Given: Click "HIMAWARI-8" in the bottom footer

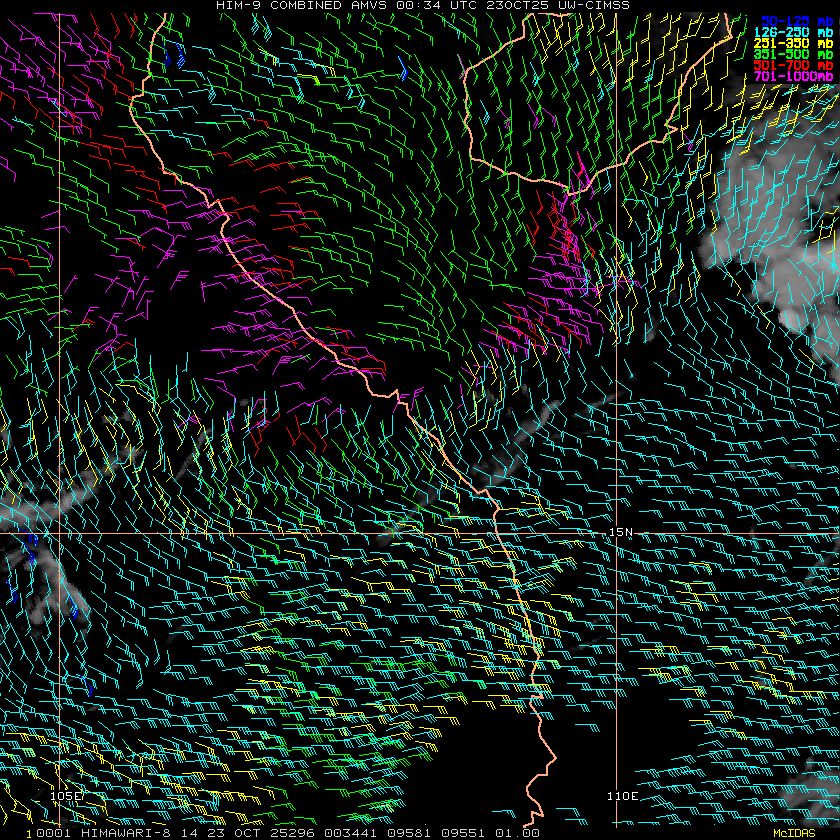Looking at the screenshot, I should 126,833.
